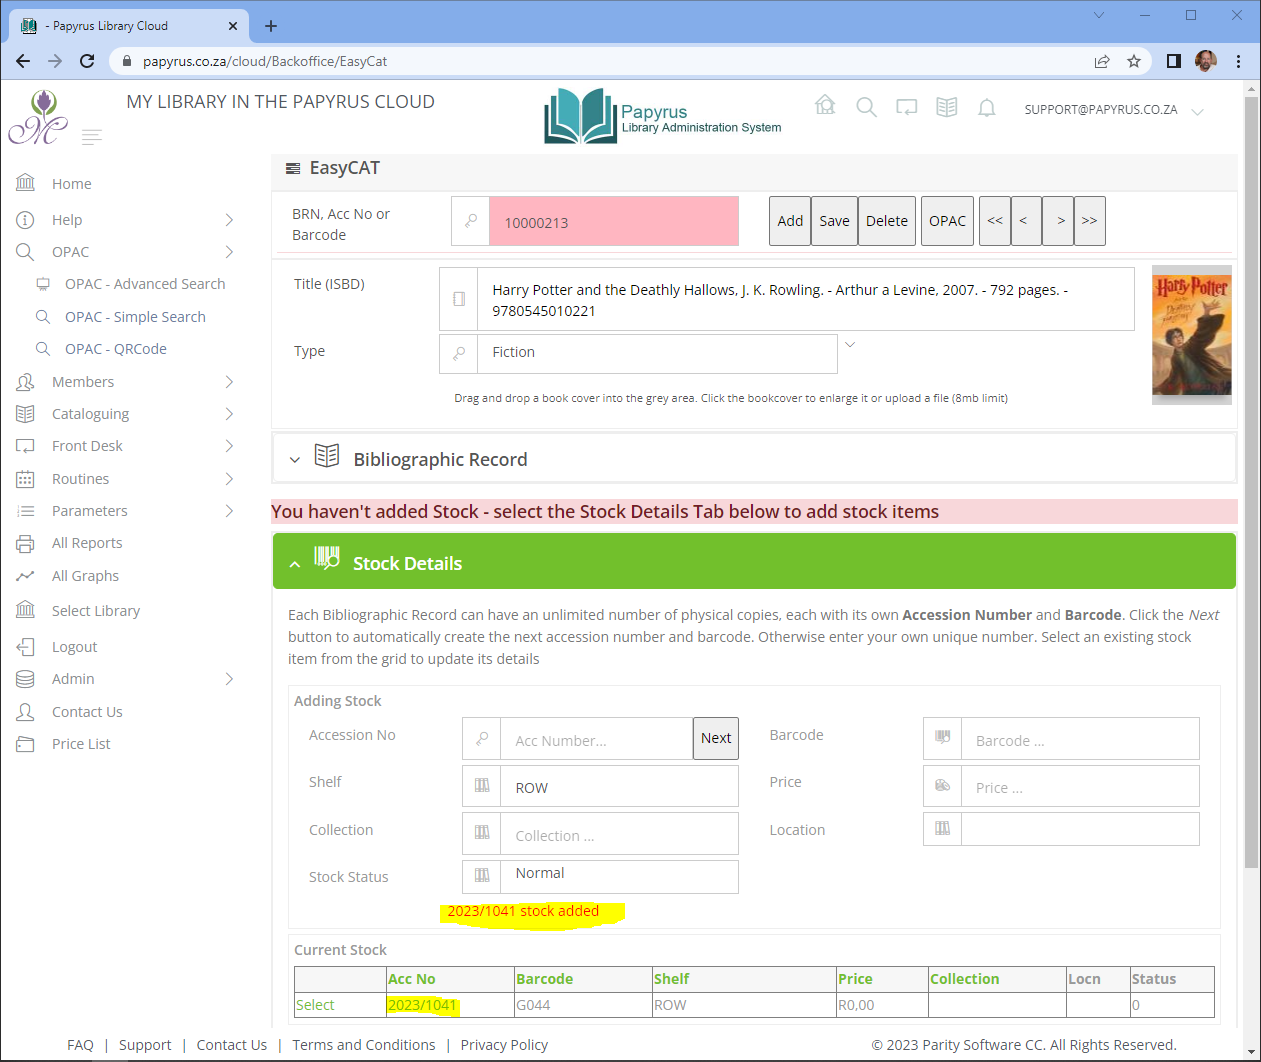Click the icon beside Stock Status field

(482, 876)
